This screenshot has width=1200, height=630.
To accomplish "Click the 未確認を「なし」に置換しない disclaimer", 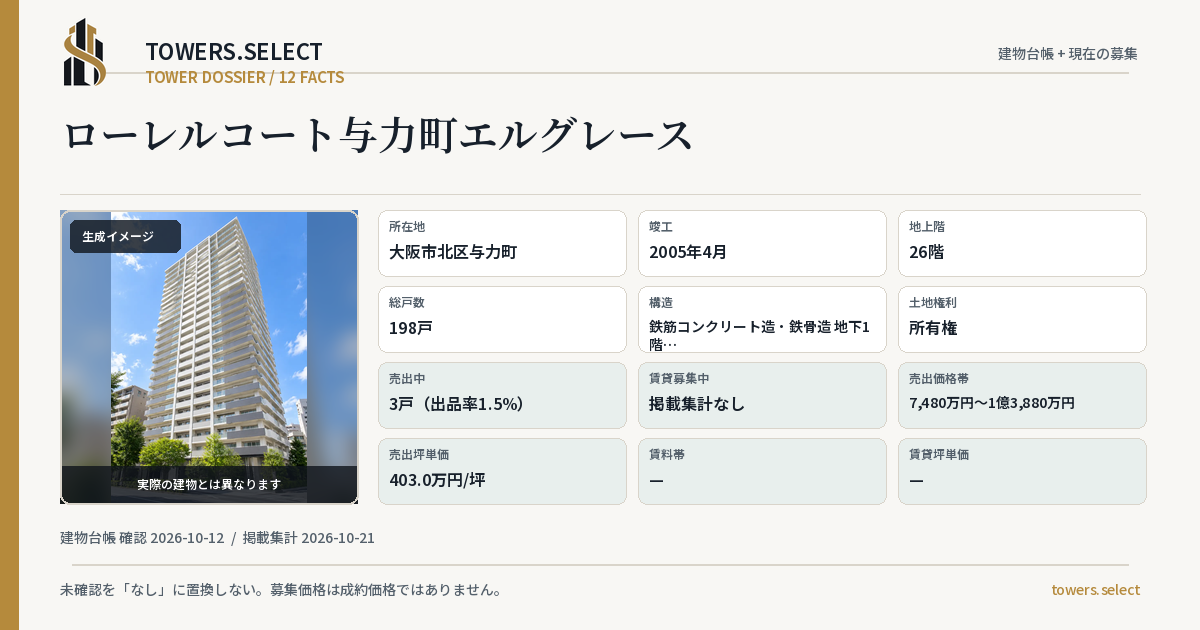I will 281,590.
